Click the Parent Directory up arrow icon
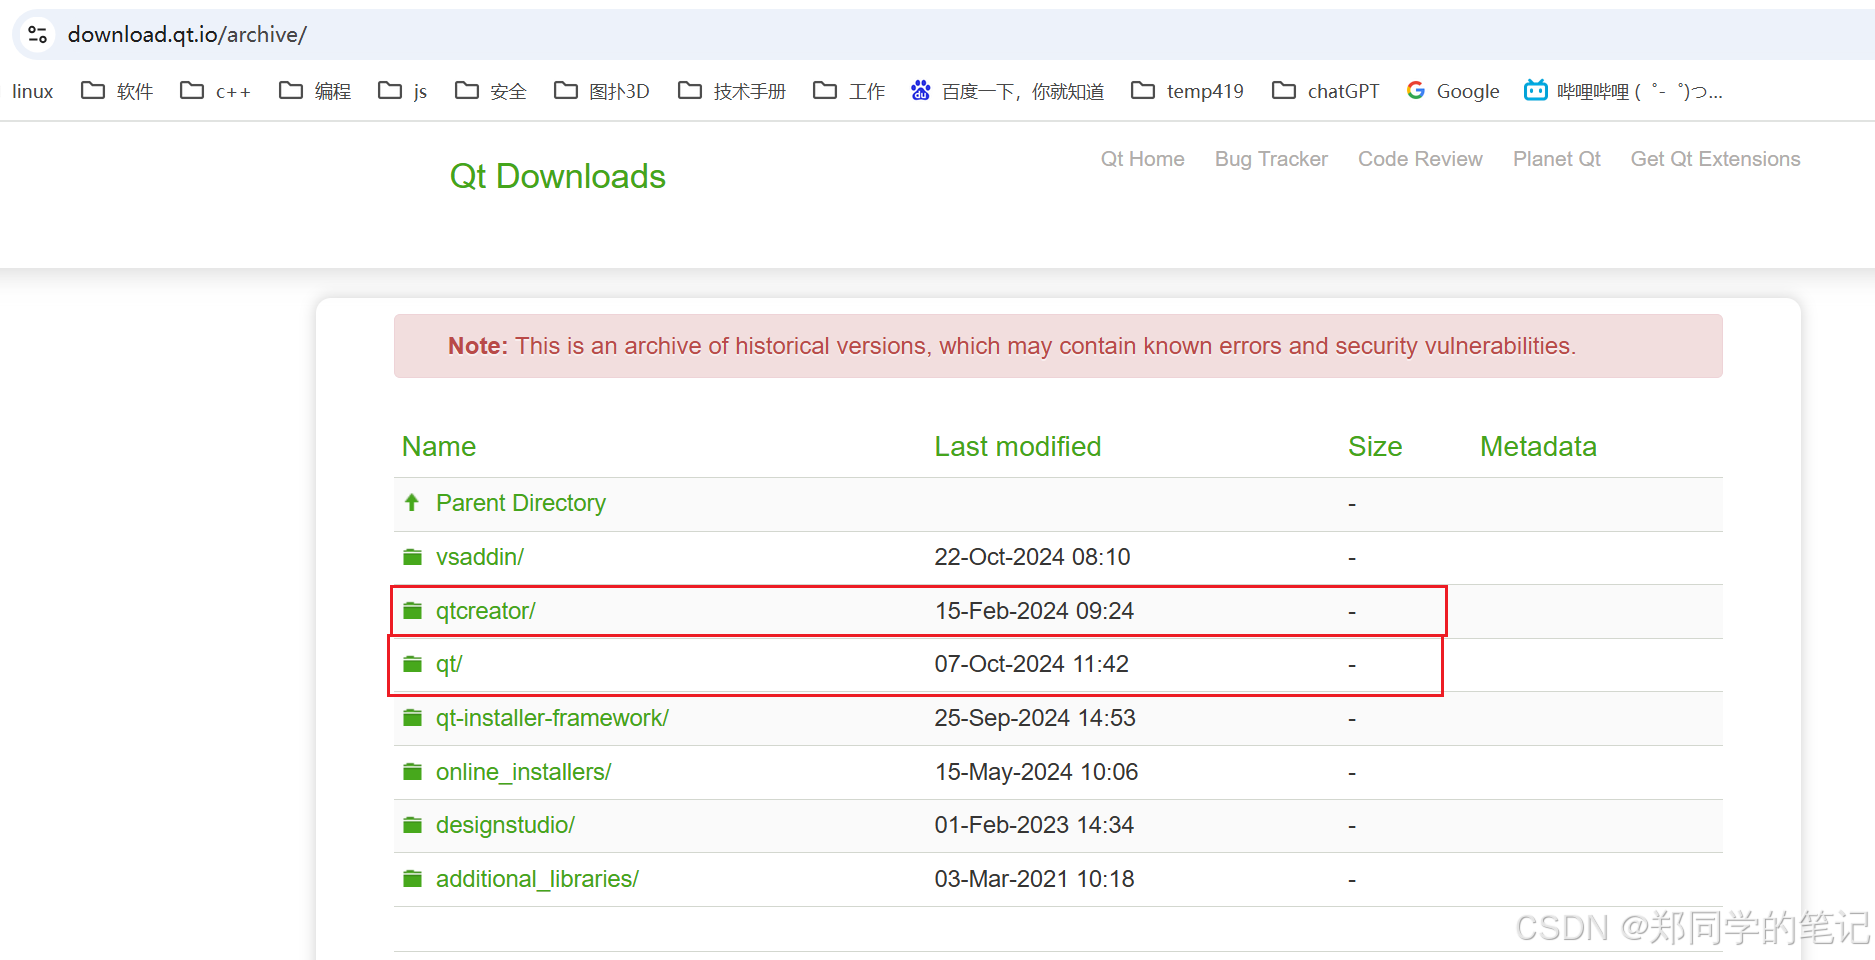Image resolution: width=1875 pixels, height=960 pixels. [411, 503]
